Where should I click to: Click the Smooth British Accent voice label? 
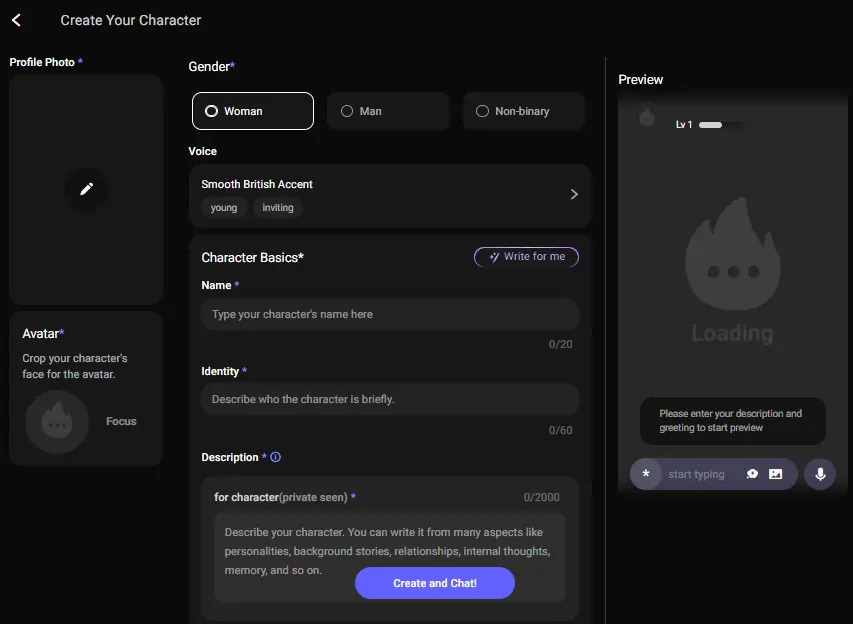tap(257, 184)
